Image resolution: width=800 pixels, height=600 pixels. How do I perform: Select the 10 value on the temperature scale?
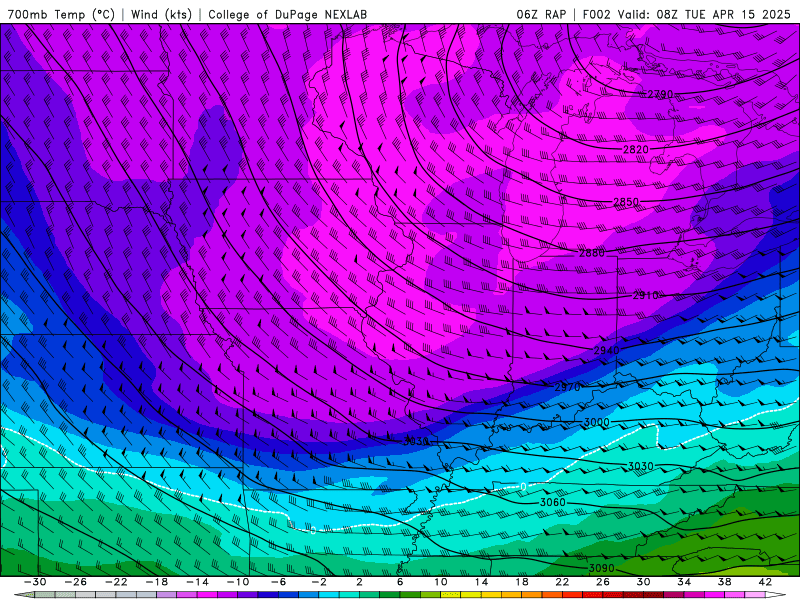coord(441,582)
